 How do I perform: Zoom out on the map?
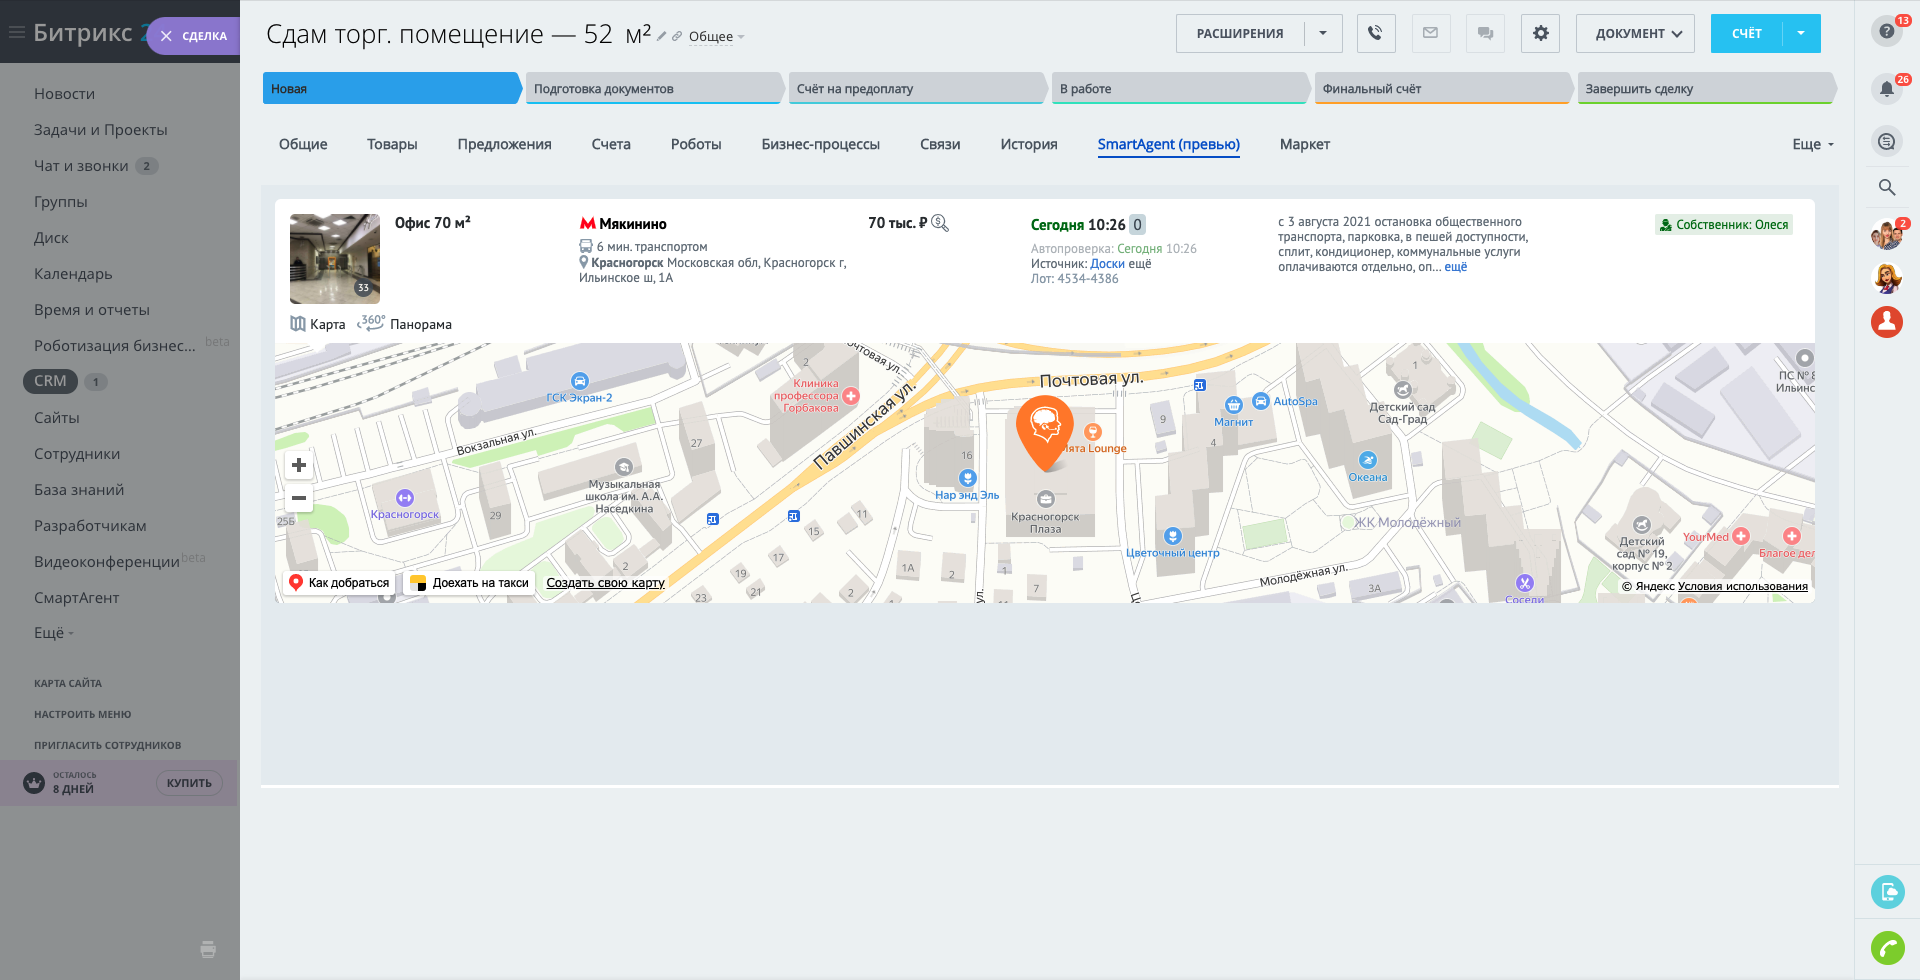coord(298,498)
